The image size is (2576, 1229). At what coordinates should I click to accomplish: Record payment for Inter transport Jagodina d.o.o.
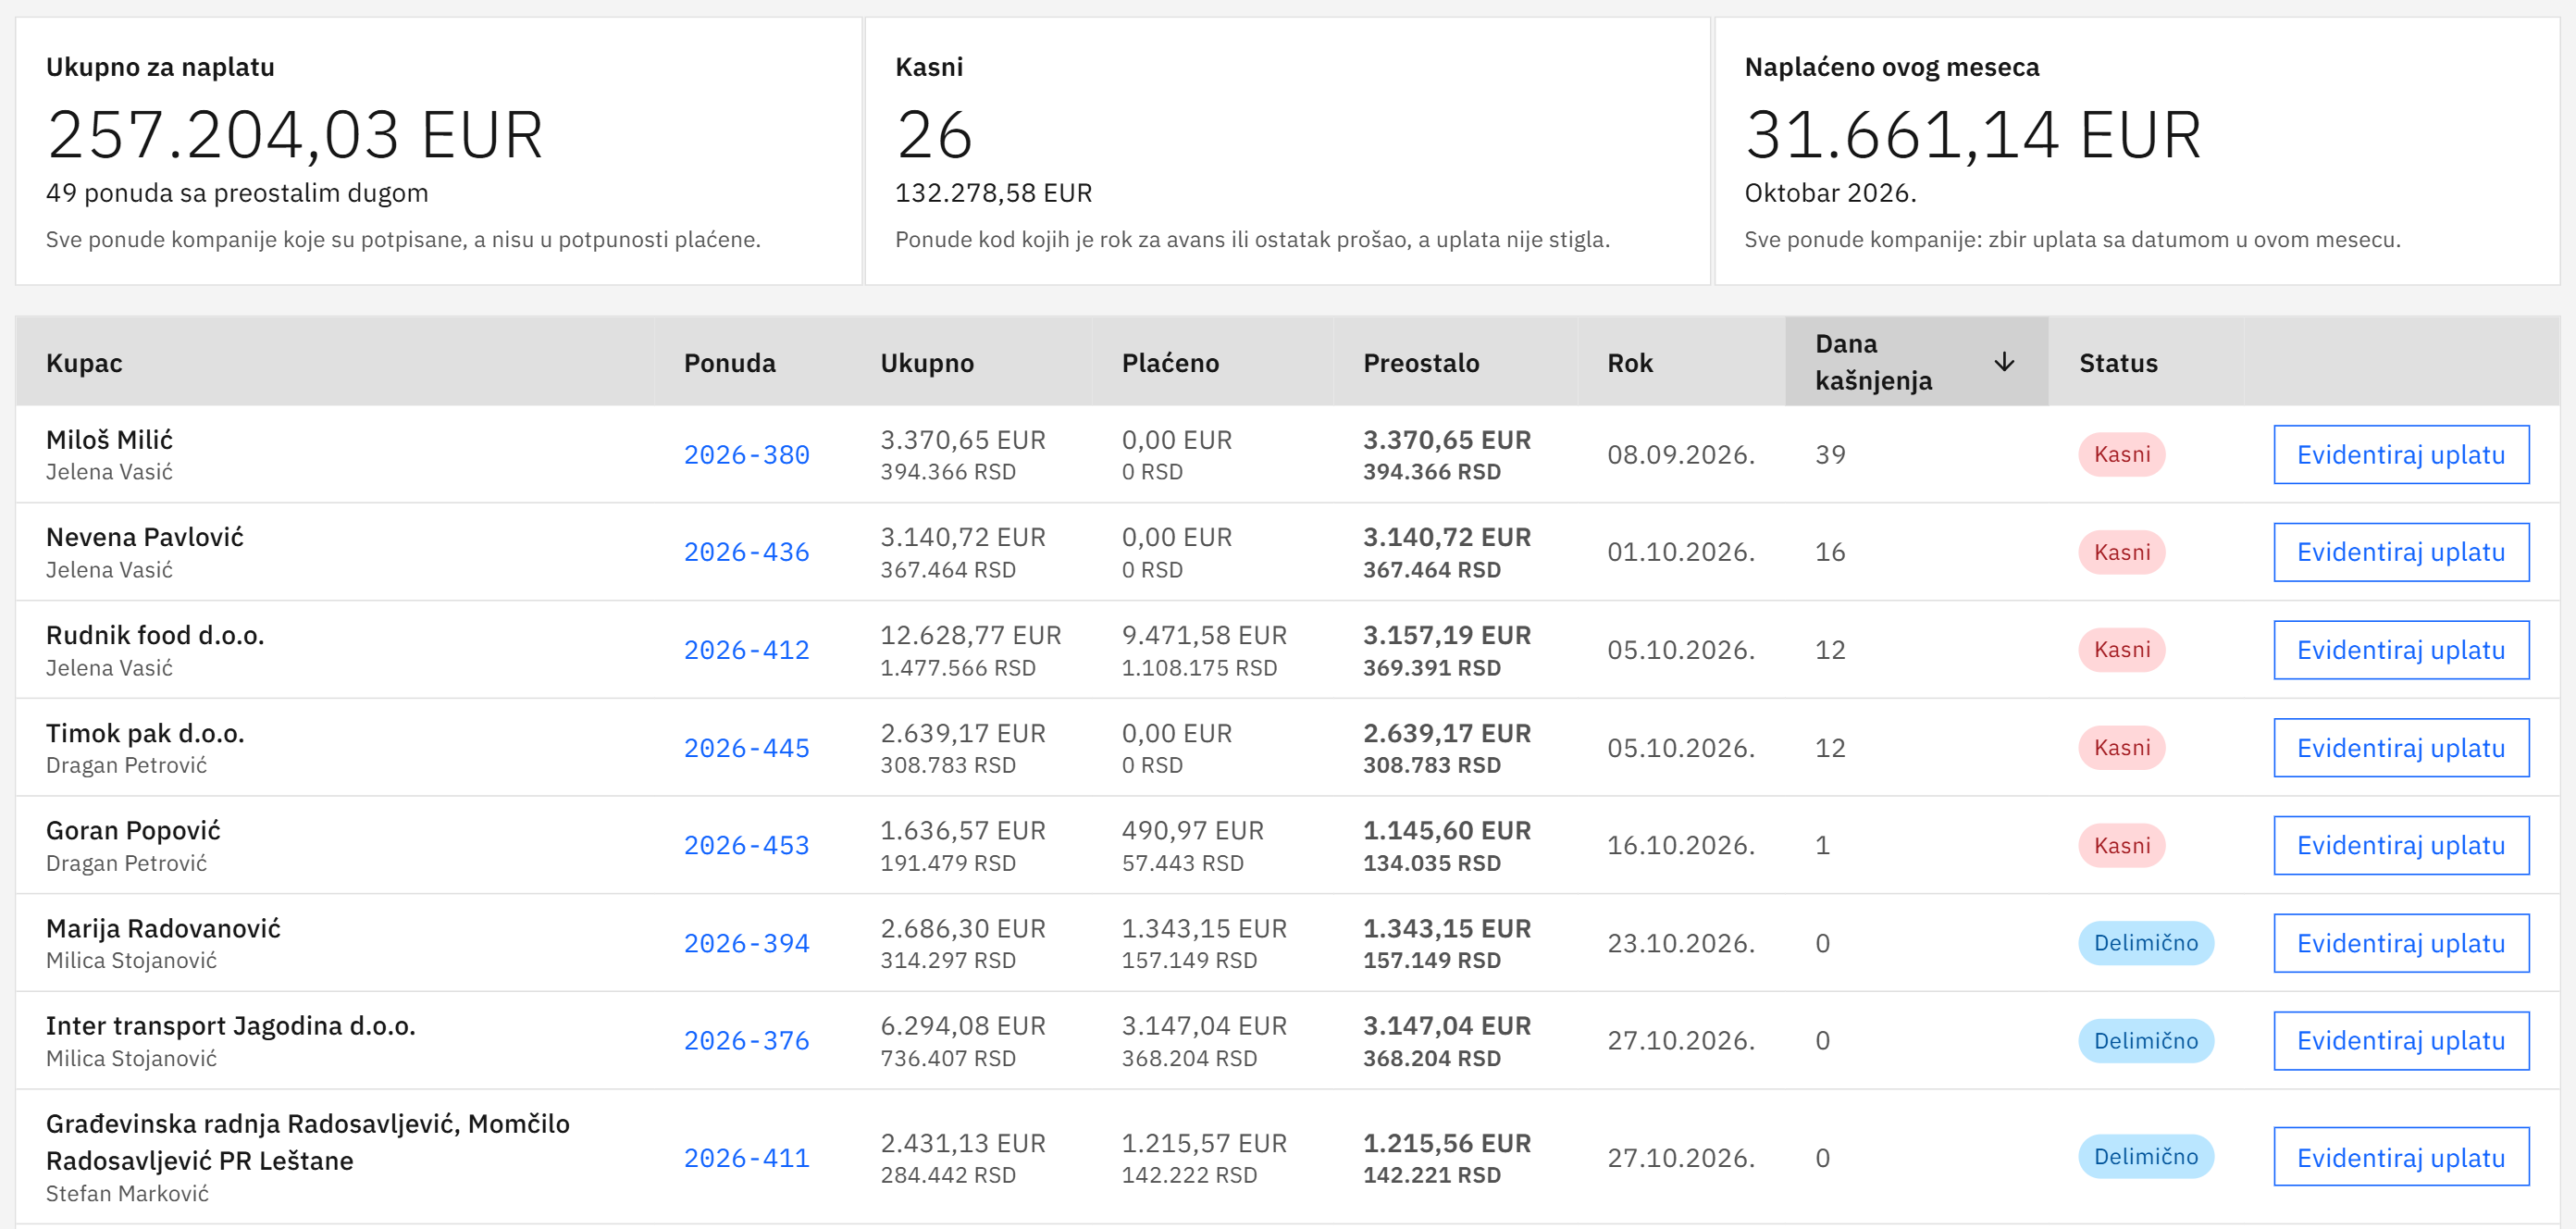click(2400, 1041)
